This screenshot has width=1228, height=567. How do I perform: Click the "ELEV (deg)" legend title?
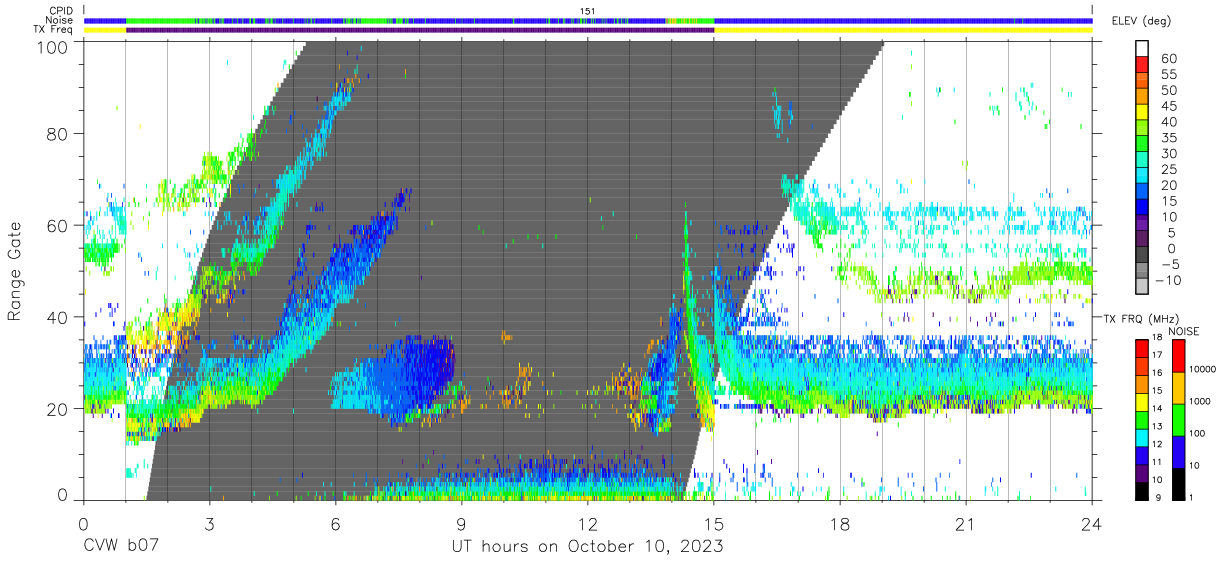[x=1141, y=21]
